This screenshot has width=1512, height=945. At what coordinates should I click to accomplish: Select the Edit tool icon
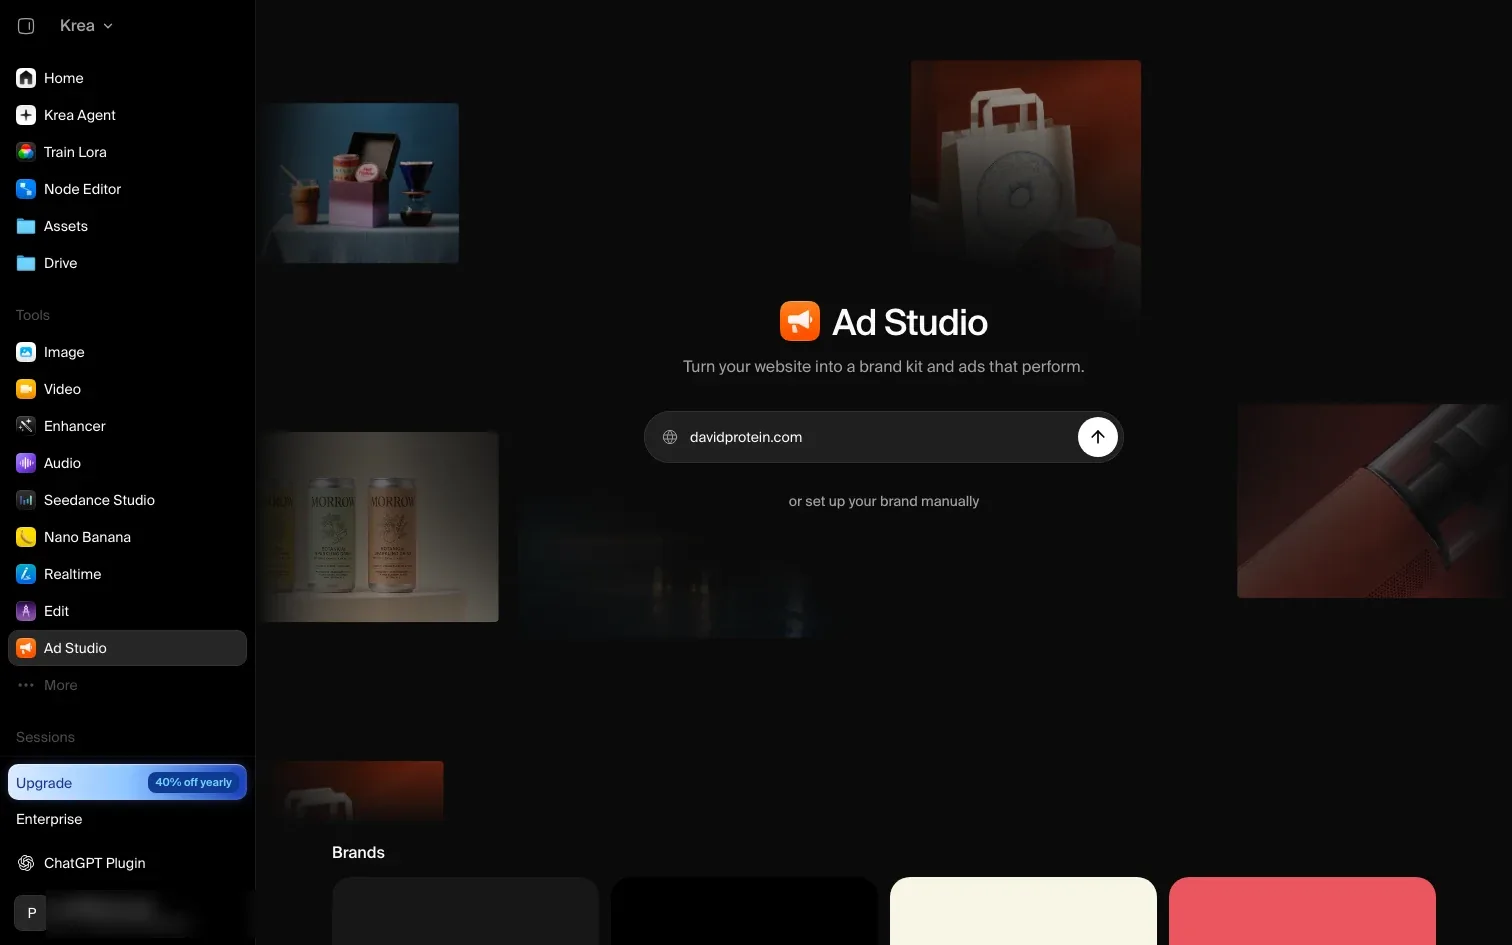(26, 611)
